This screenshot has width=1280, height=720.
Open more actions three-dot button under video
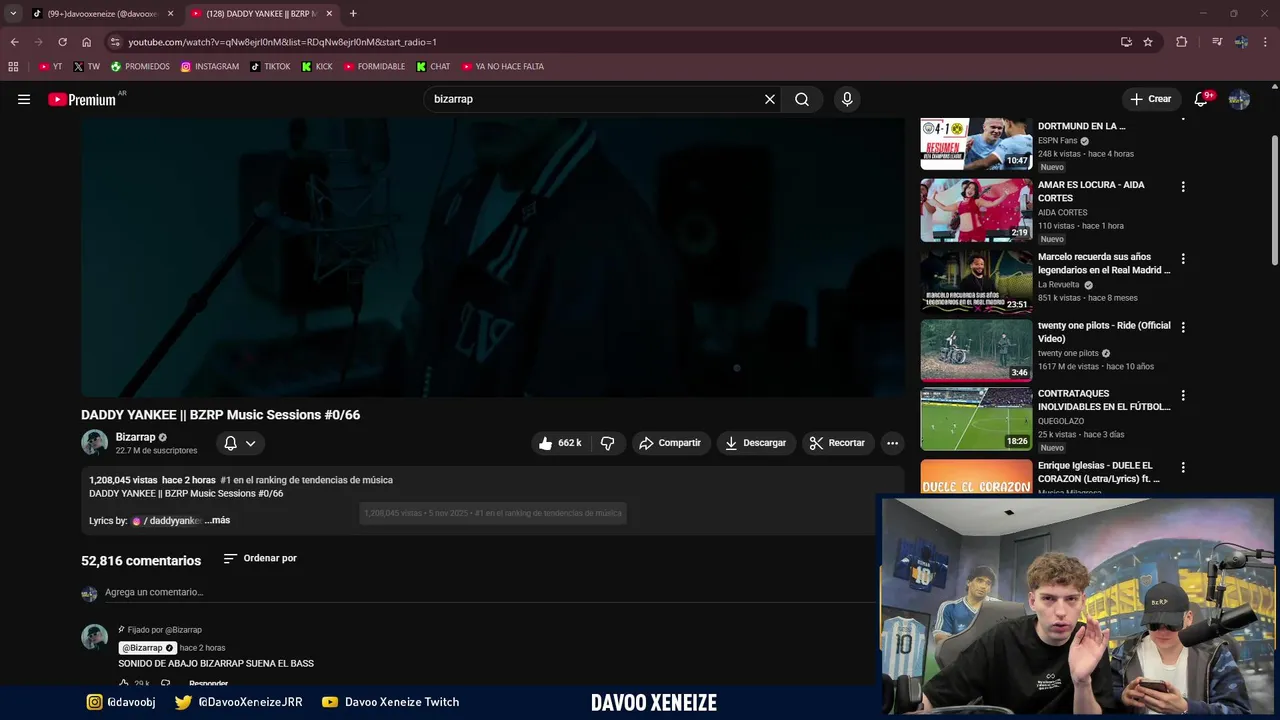tap(892, 443)
